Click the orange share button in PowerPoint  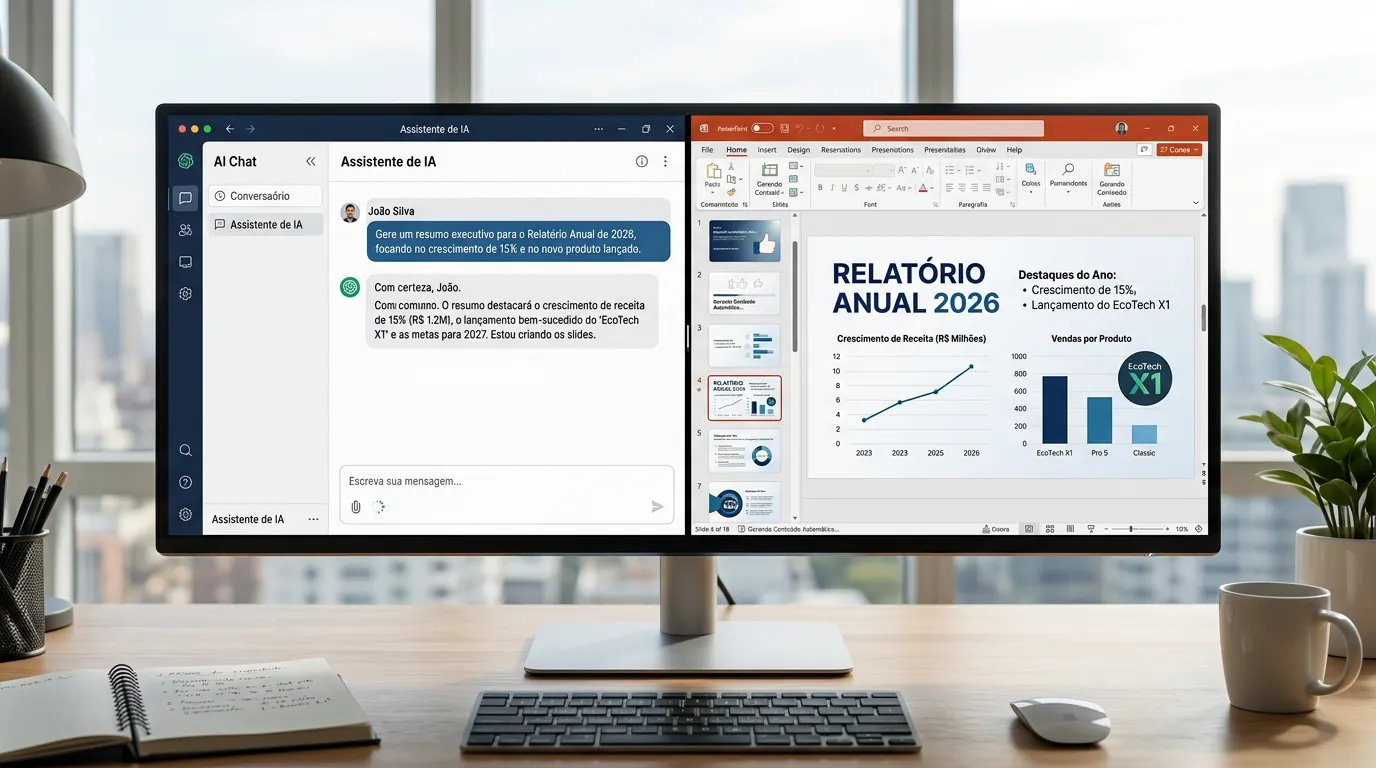click(1179, 150)
